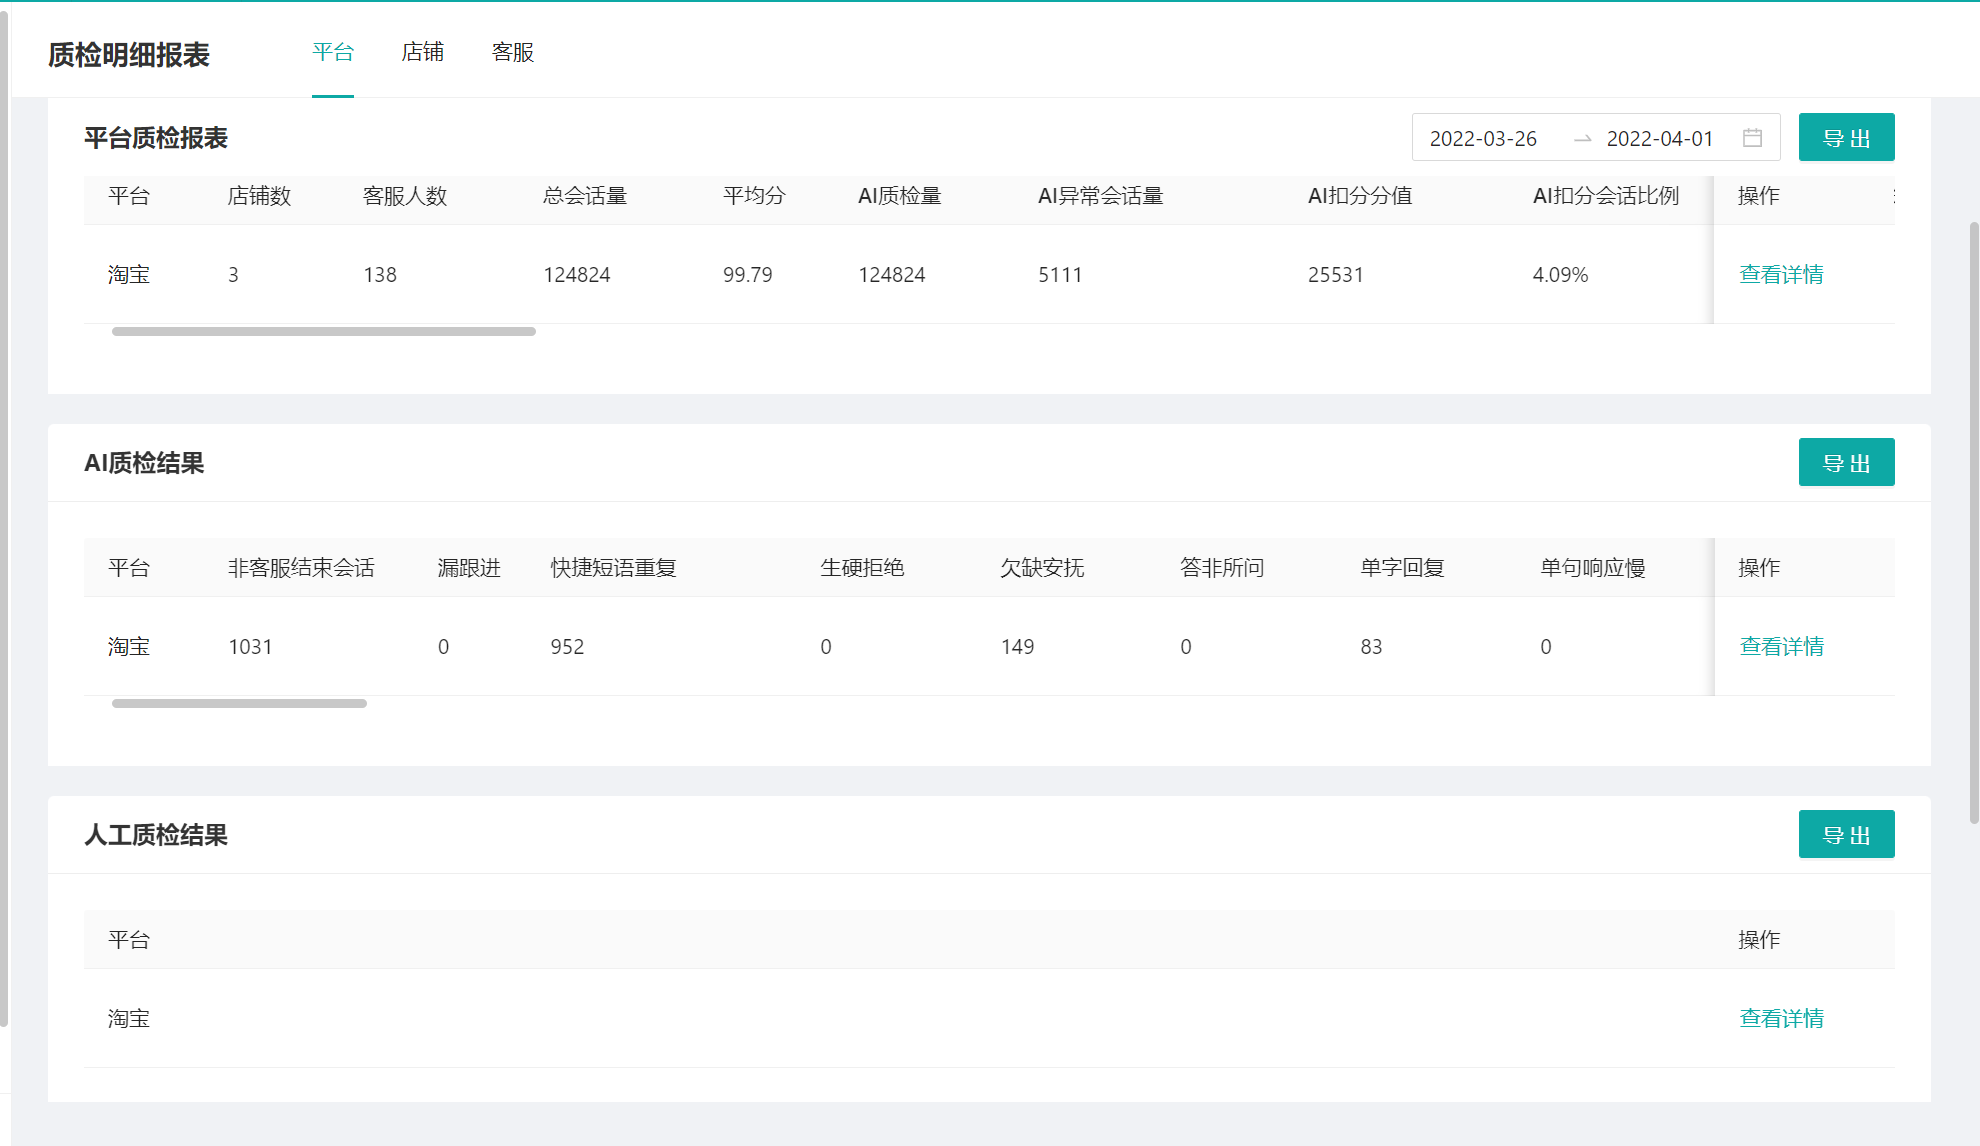Click the 平均分 column header

pyautogui.click(x=754, y=196)
